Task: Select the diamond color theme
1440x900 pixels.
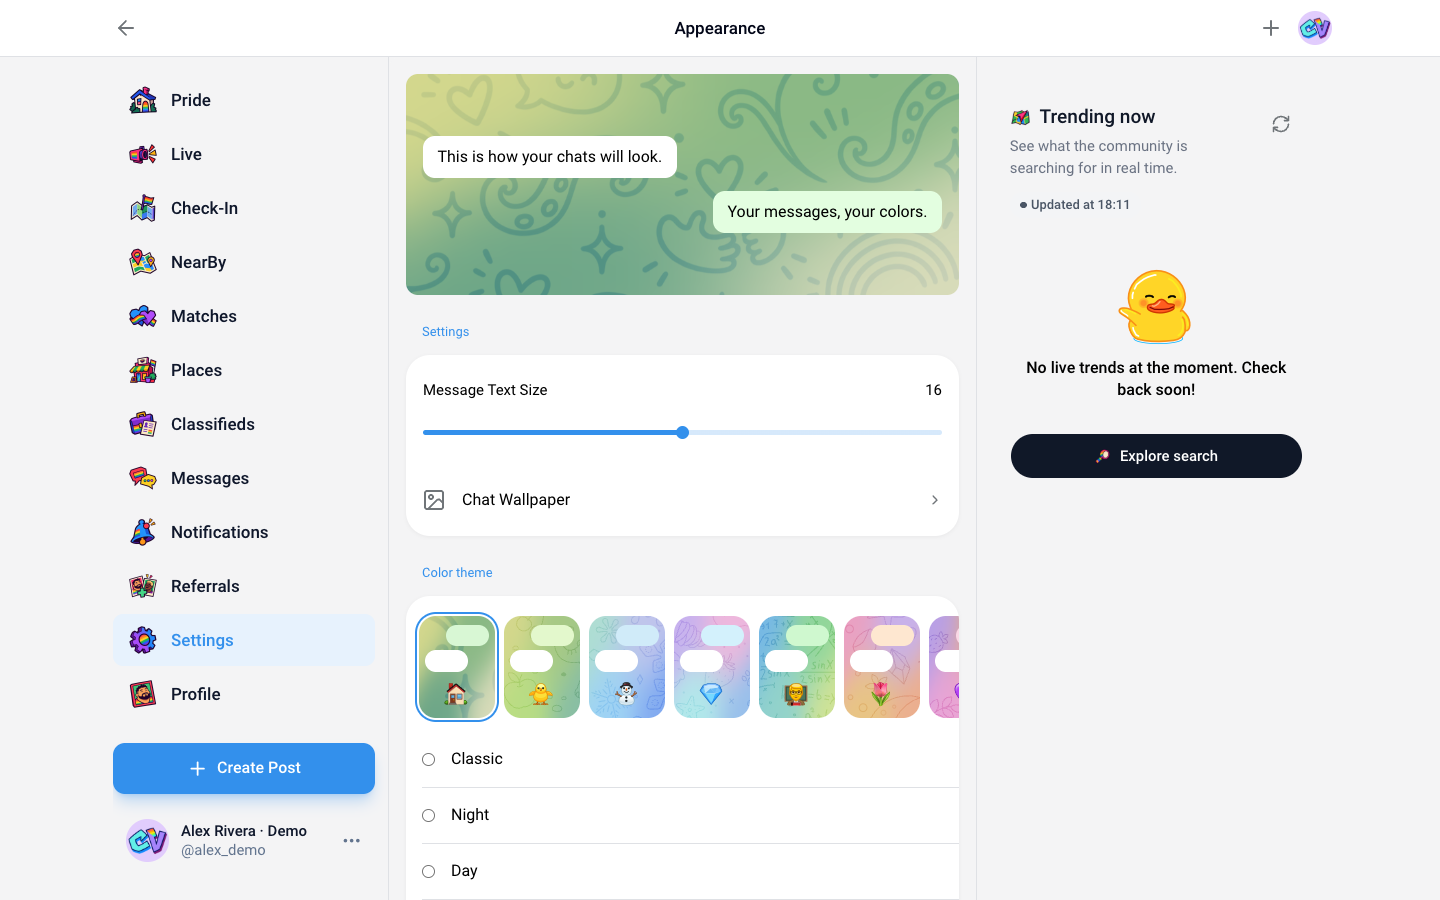Action: [712, 667]
